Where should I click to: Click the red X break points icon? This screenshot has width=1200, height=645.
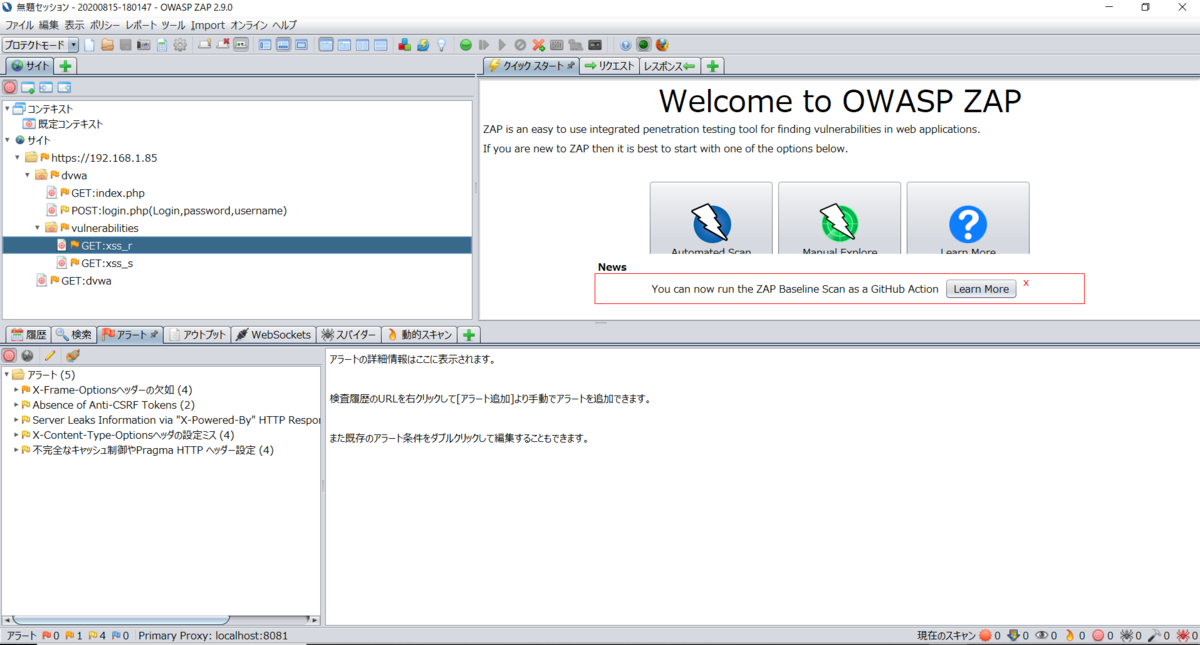tap(539, 45)
